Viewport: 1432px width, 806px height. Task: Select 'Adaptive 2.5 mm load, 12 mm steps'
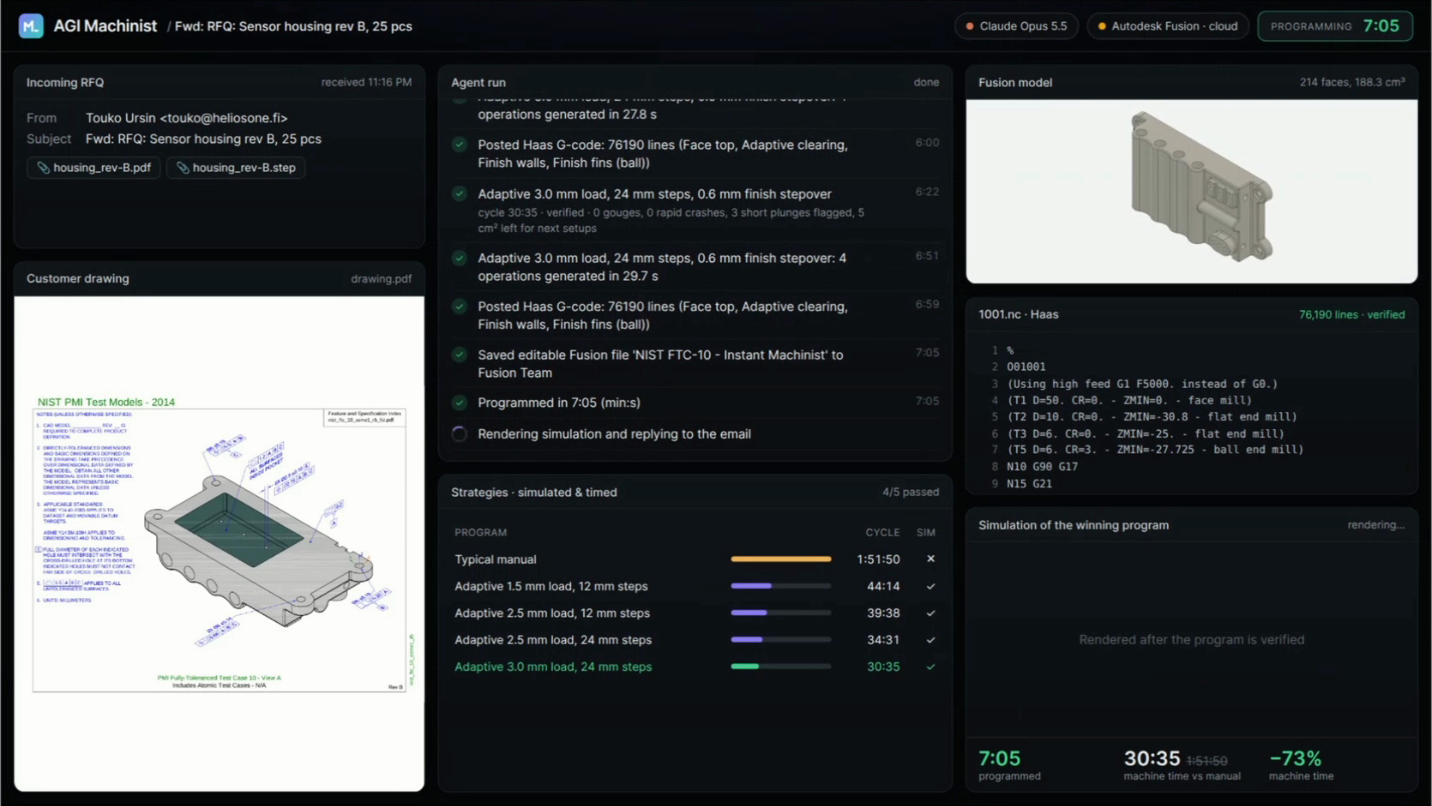click(x=695, y=613)
